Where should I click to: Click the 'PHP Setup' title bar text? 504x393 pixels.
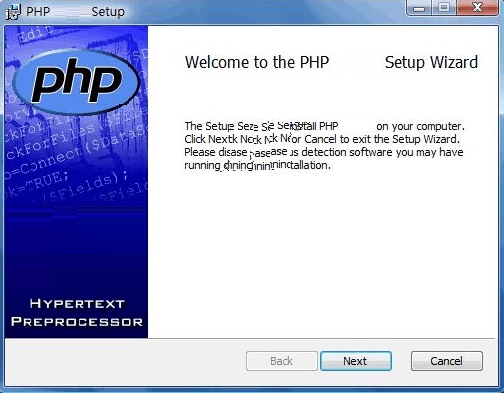point(76,12)
